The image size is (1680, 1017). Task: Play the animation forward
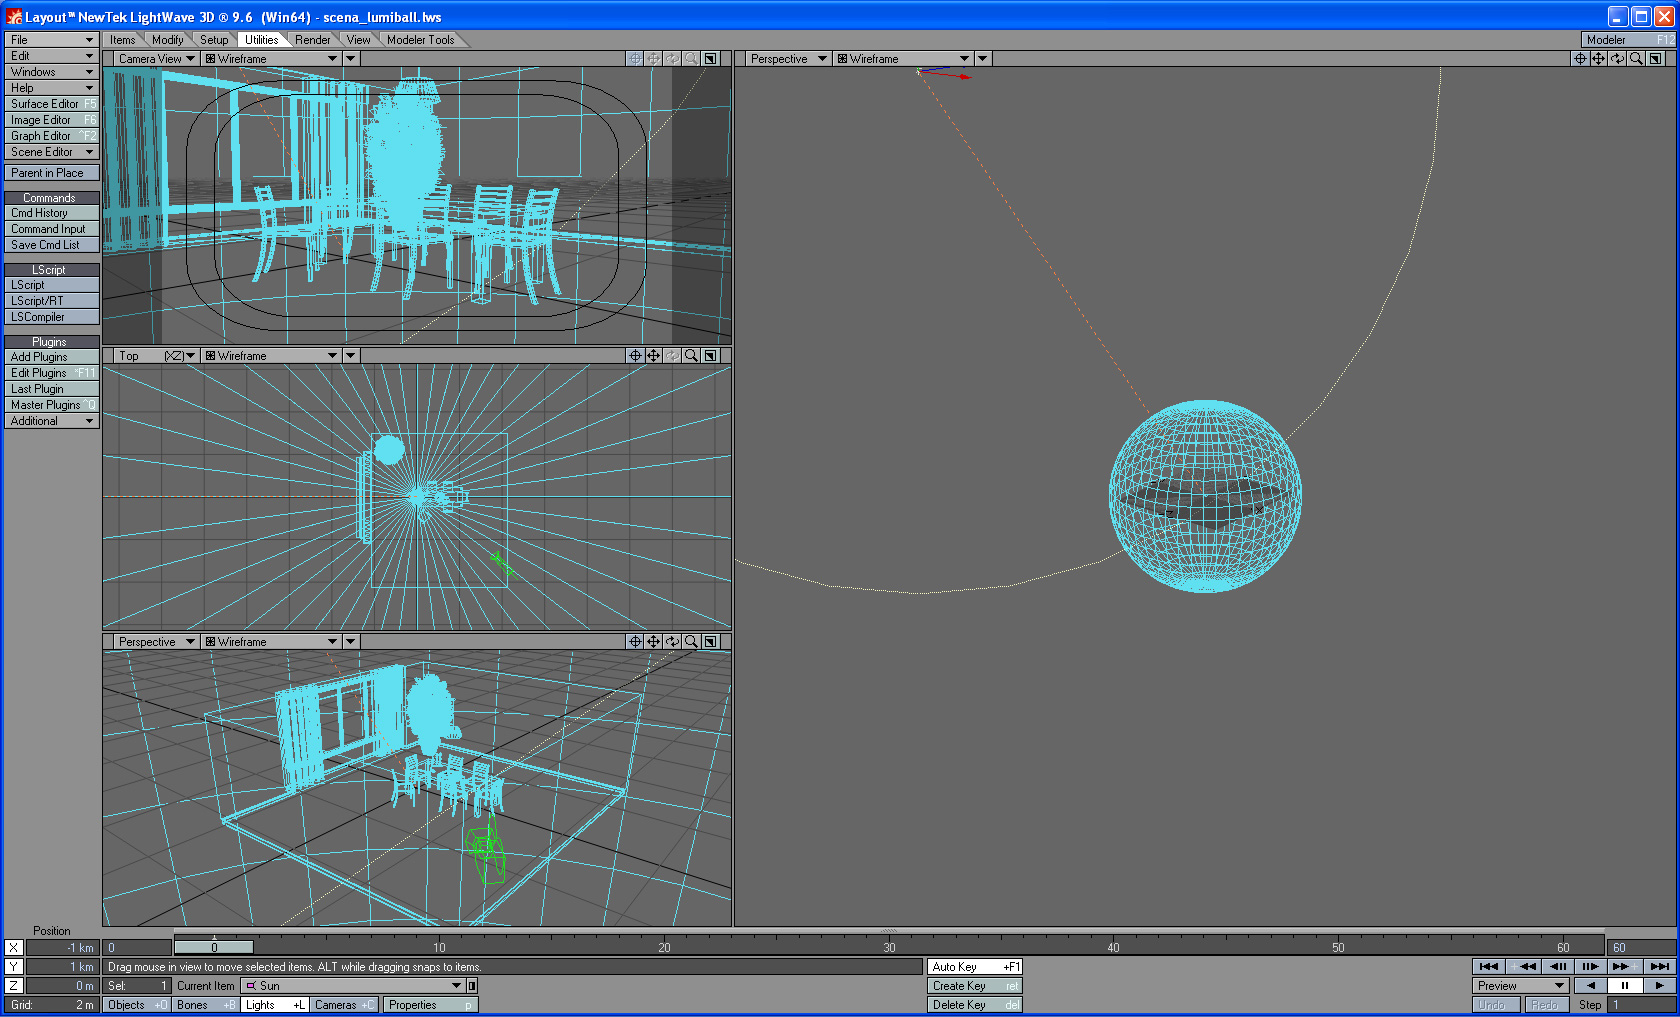point(1660,986)
